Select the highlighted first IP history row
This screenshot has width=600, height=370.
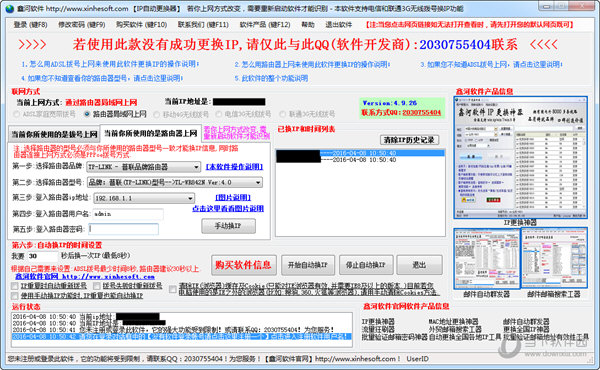pyautogui.click(x=360, y=153)
